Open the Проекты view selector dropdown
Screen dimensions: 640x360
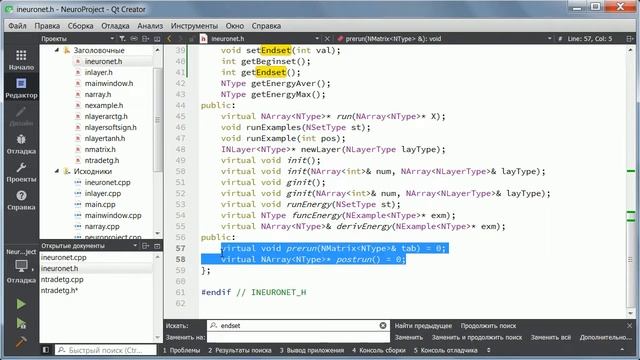click(x=112, y=39)
